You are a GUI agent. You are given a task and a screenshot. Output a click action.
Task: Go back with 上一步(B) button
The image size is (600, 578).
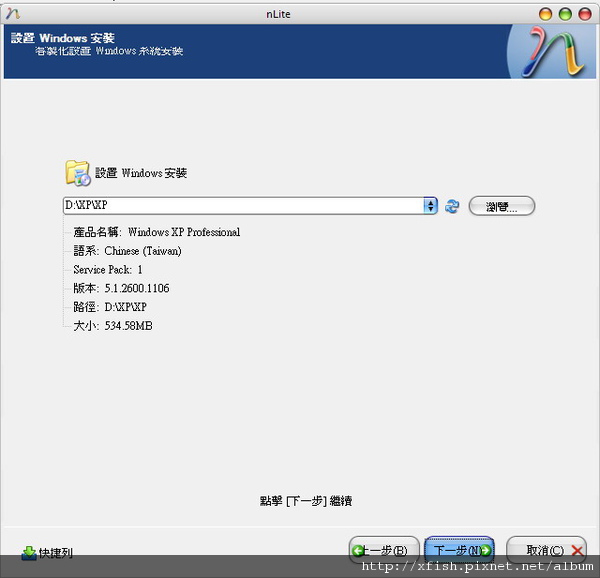383,550
